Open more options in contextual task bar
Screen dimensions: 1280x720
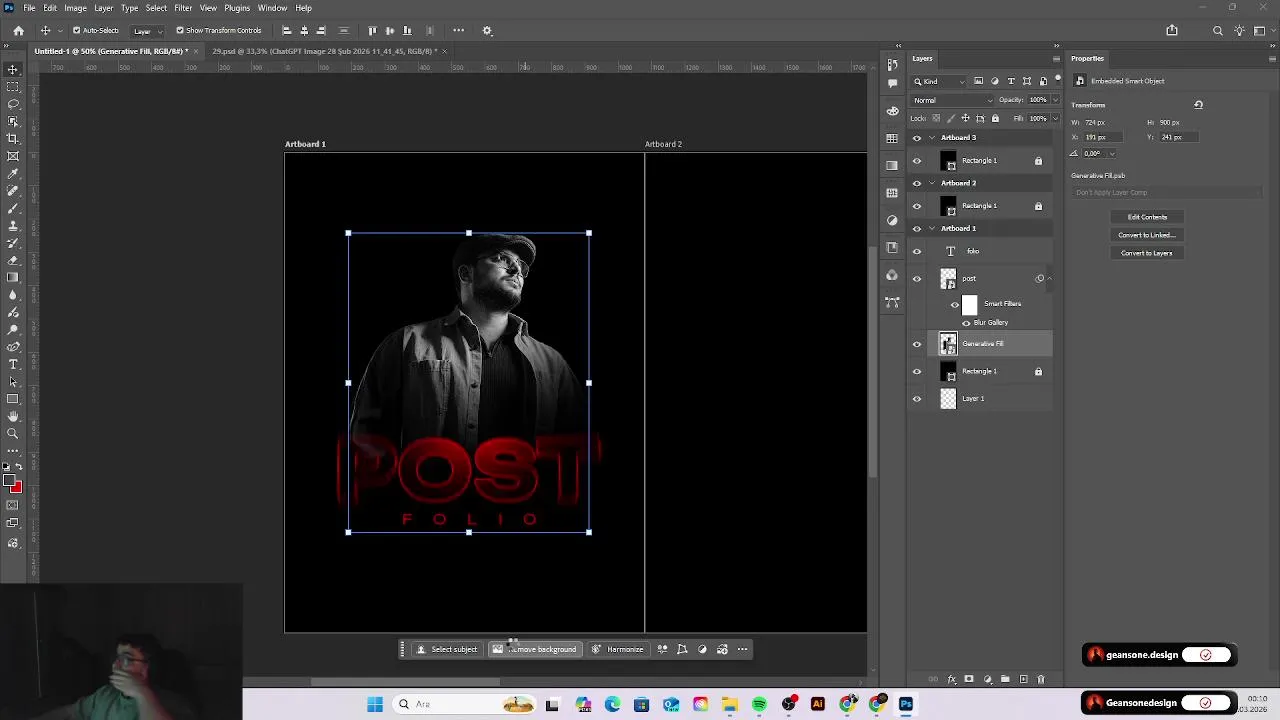(742, 649)
